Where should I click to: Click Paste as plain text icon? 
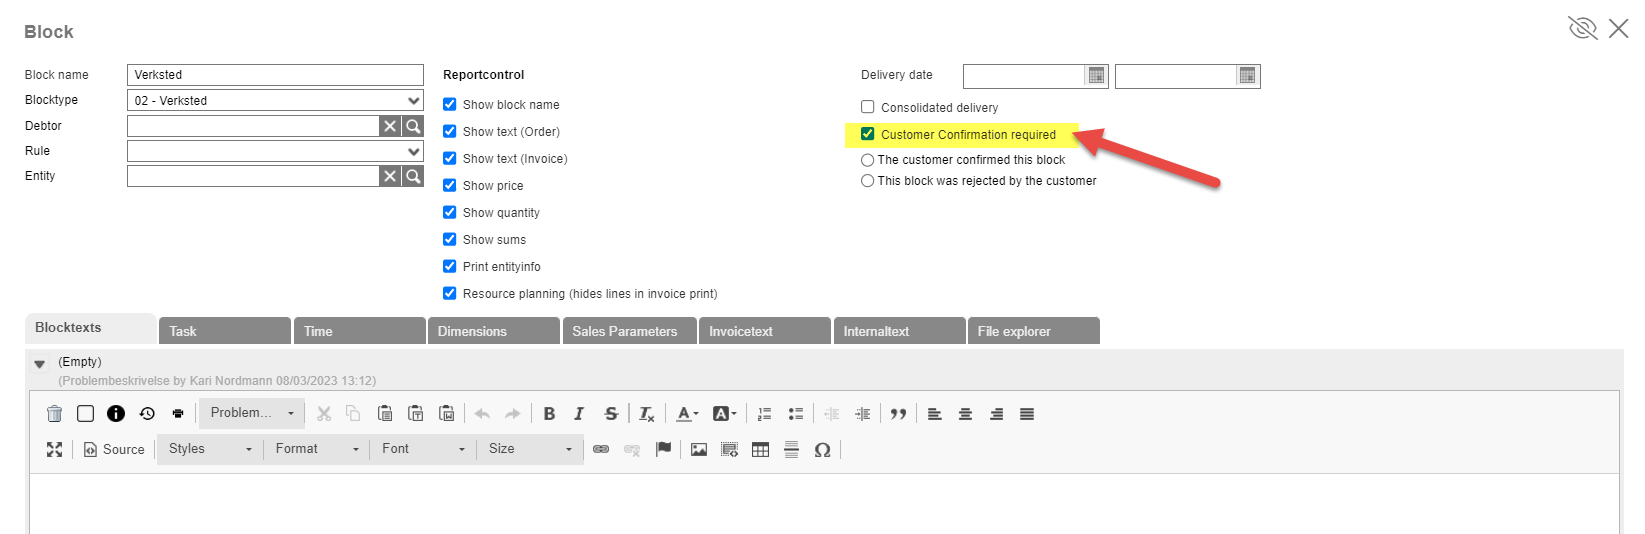(x=416, y=414)
